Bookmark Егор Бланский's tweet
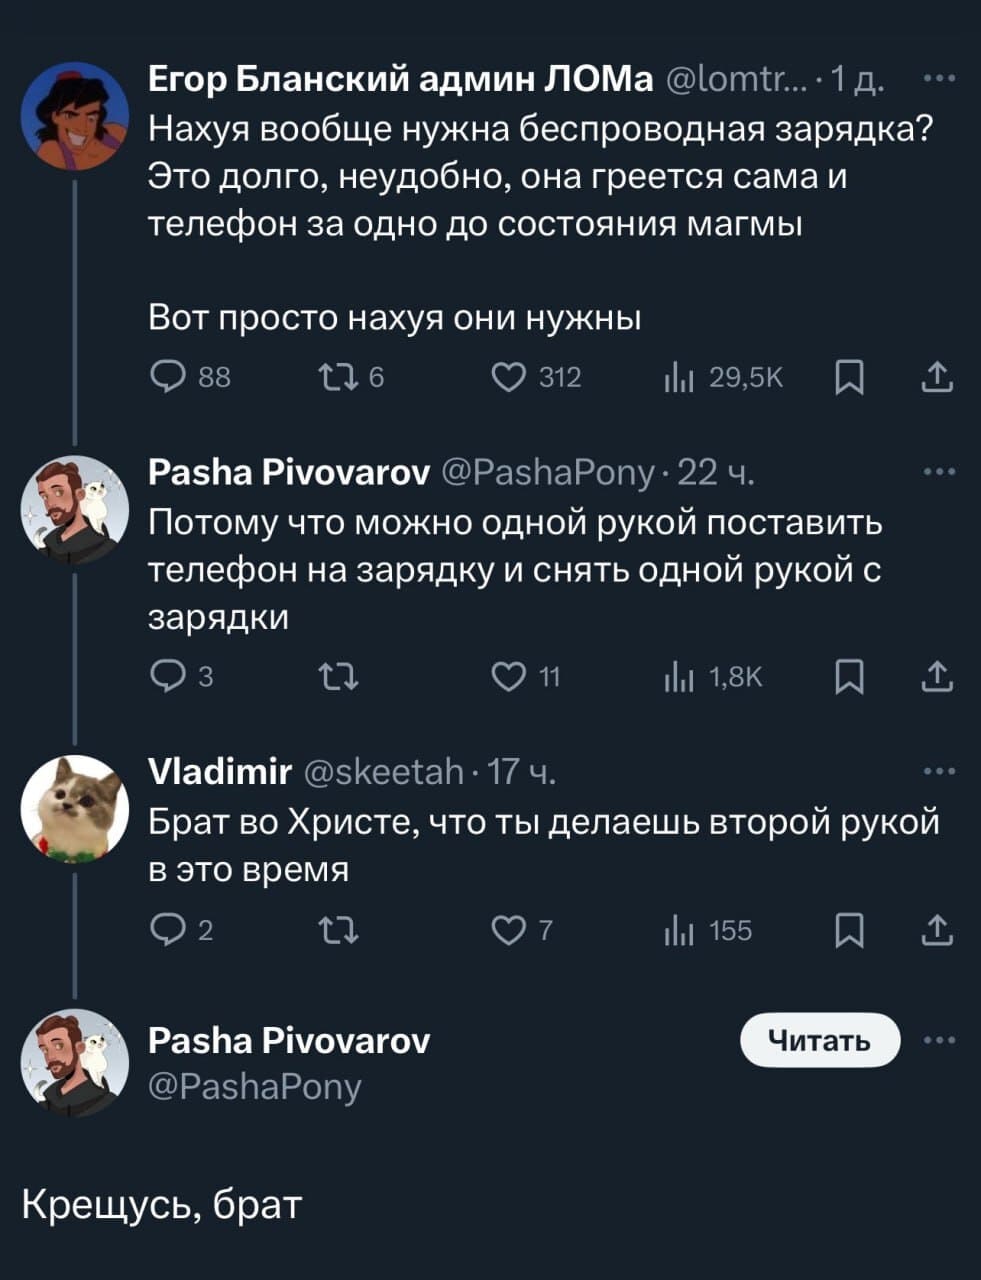This screenshot has height=1280, width=981. (x=848, y=377)
